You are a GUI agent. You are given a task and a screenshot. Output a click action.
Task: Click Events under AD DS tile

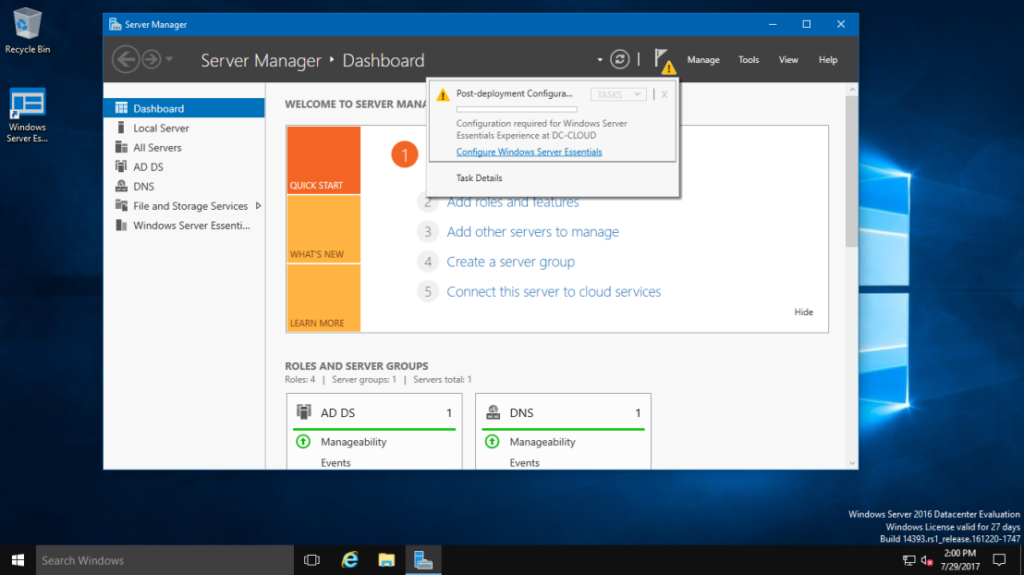point(336,463)
